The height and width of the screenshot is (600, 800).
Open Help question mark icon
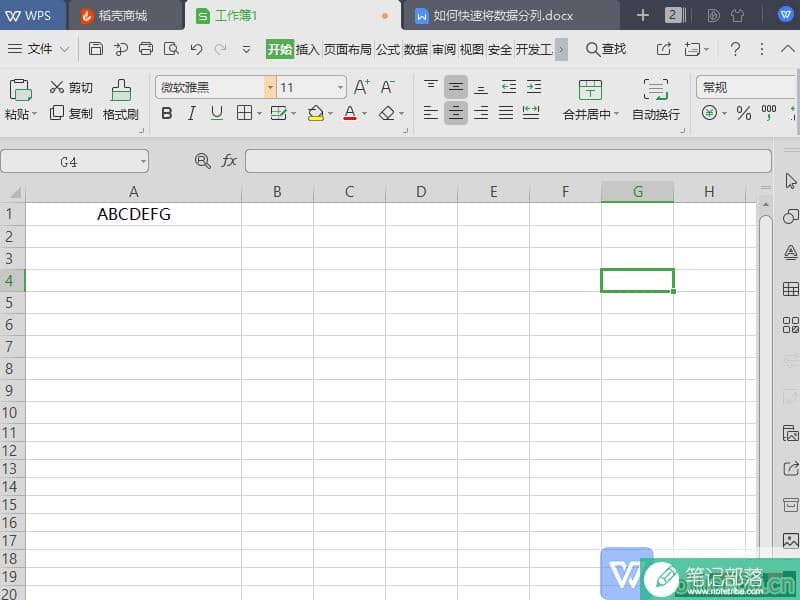[x=735, y=49]
